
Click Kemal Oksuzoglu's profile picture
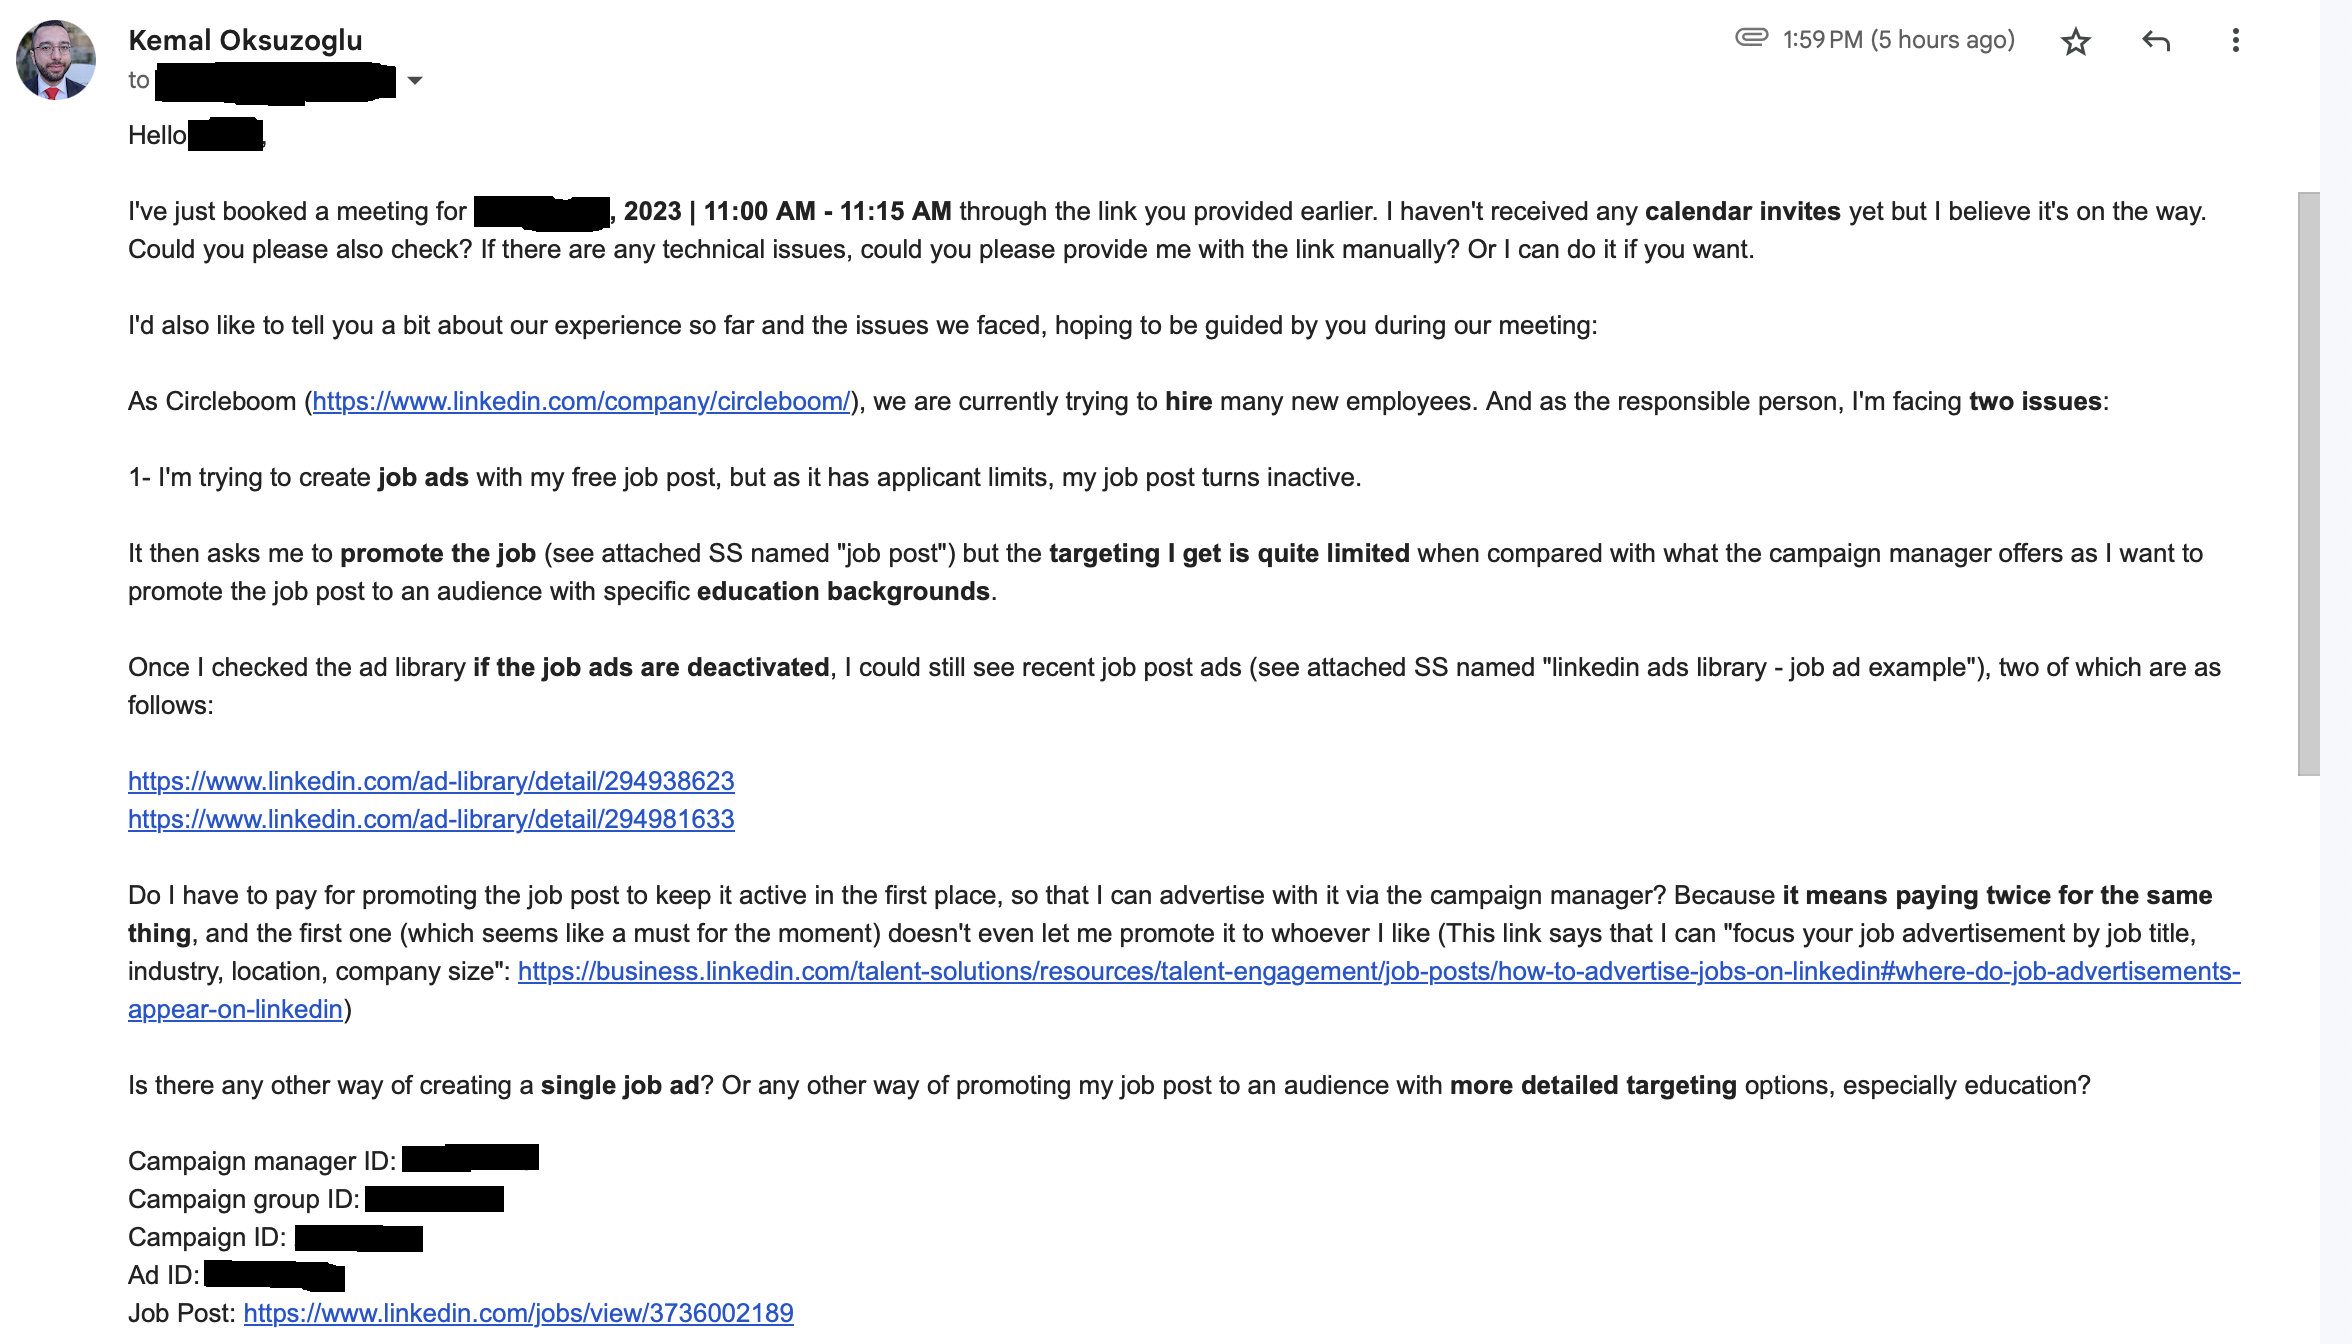click(56, 60)
